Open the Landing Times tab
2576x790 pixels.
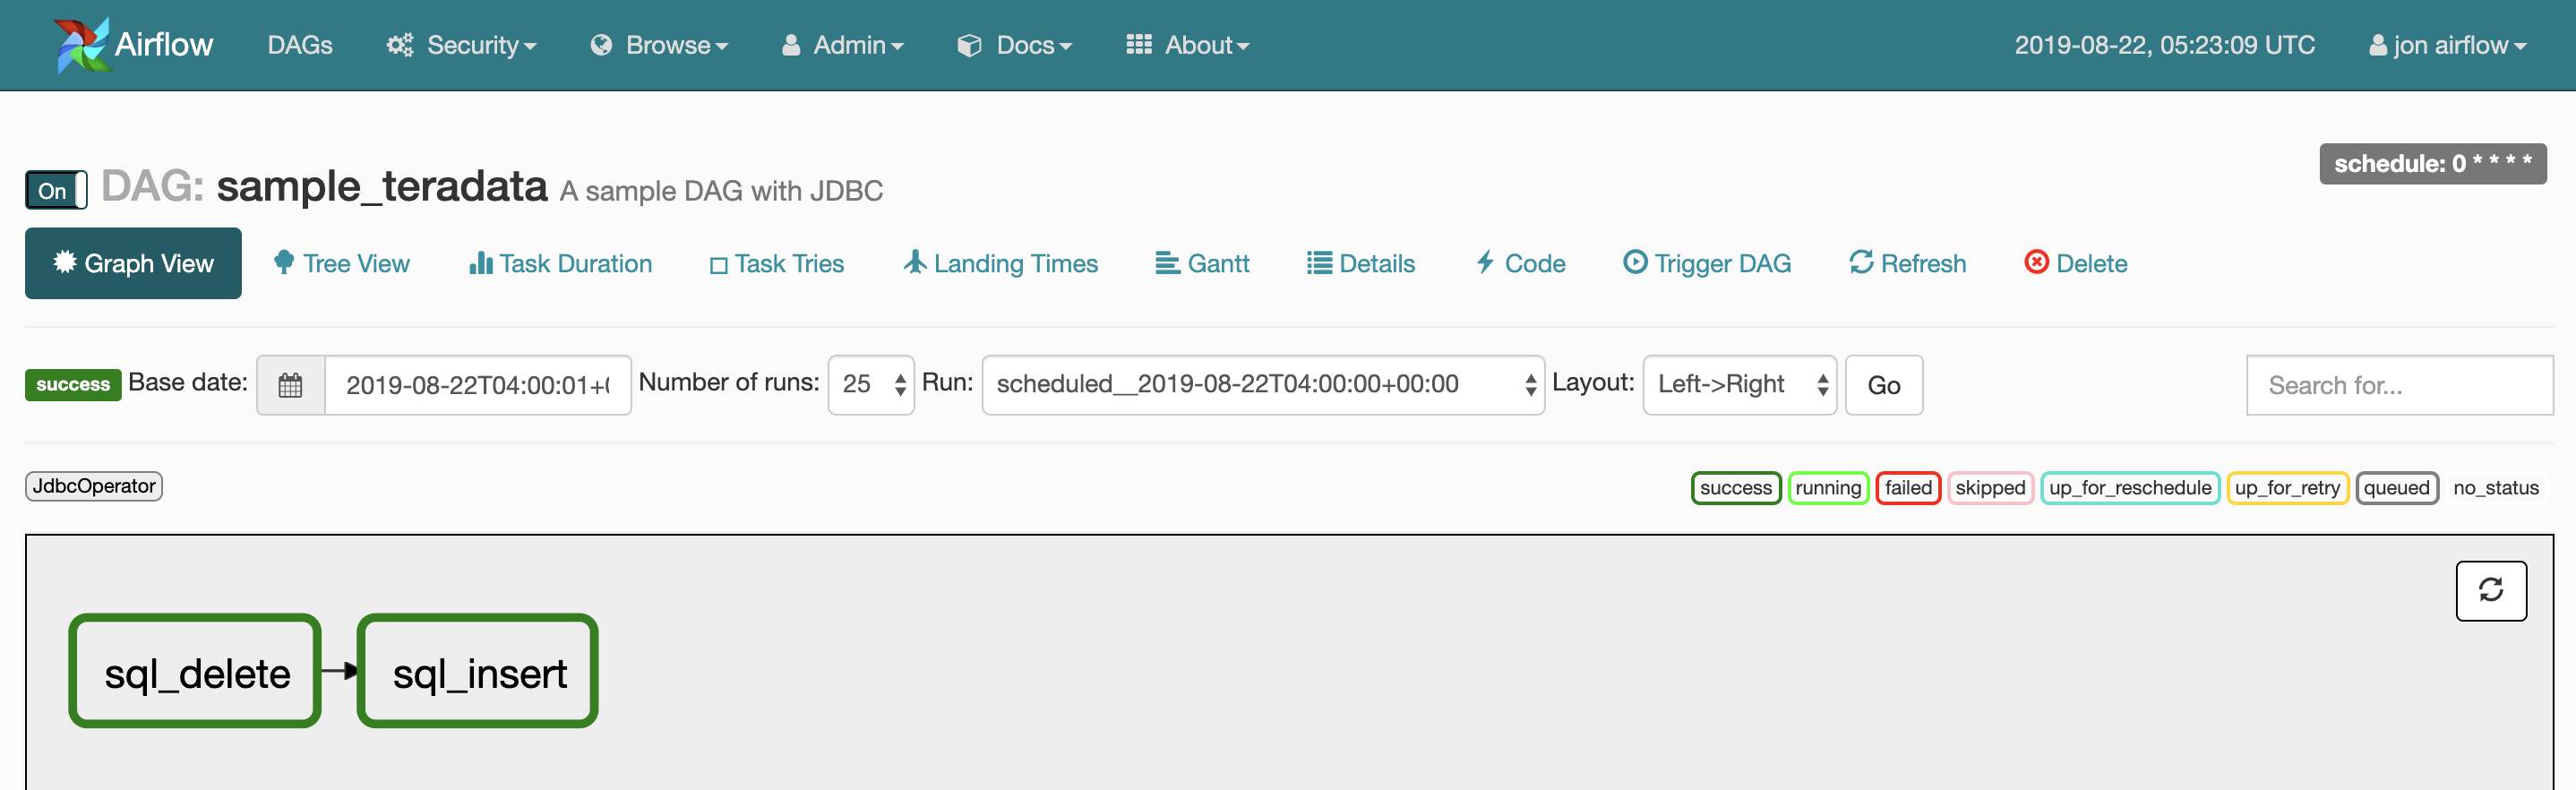(1001, 263)
